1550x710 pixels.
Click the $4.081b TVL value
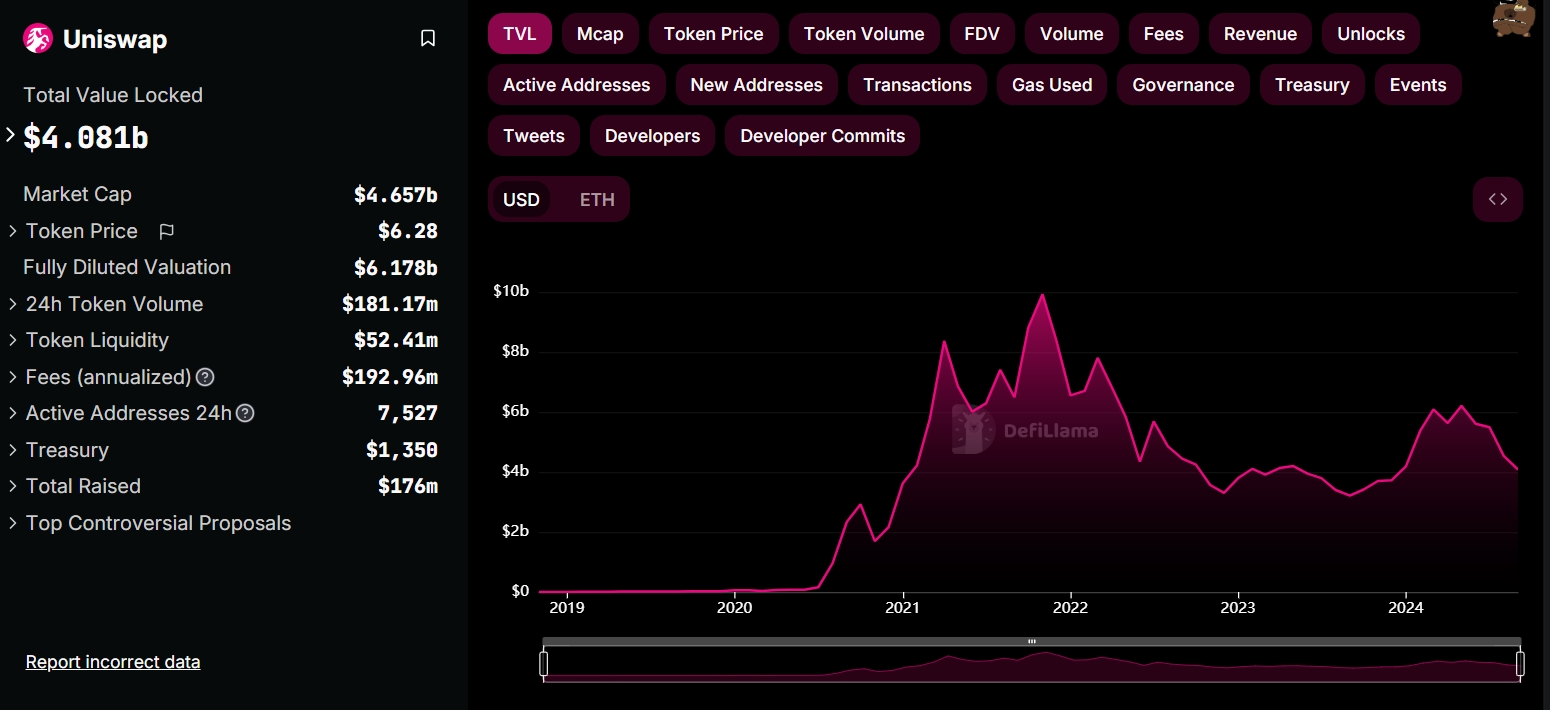[x=86, y=137]
